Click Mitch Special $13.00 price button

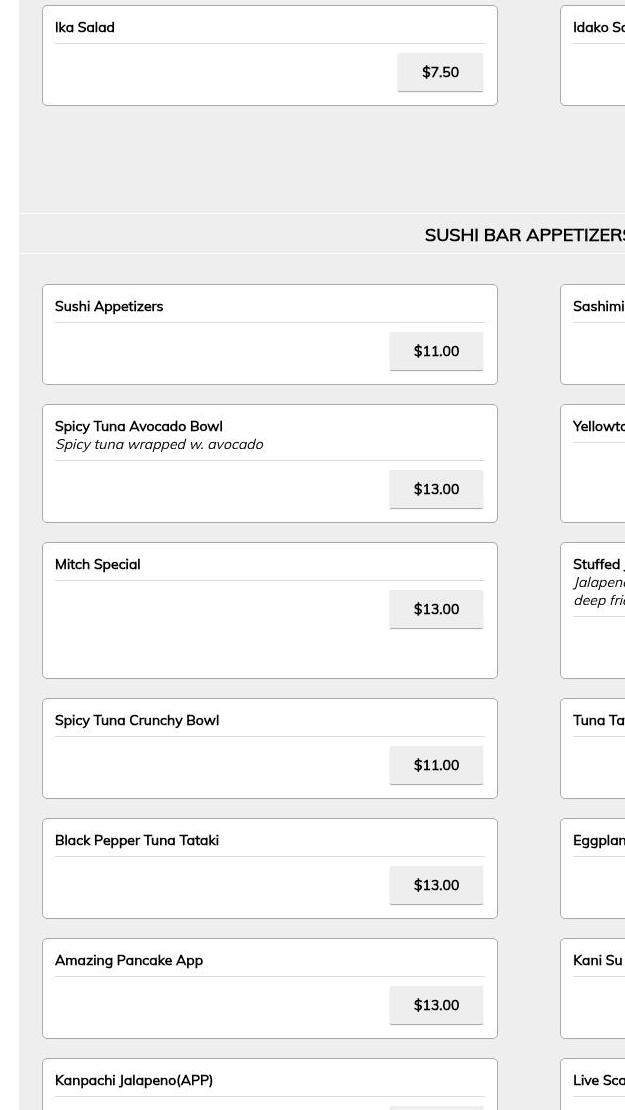436,609
